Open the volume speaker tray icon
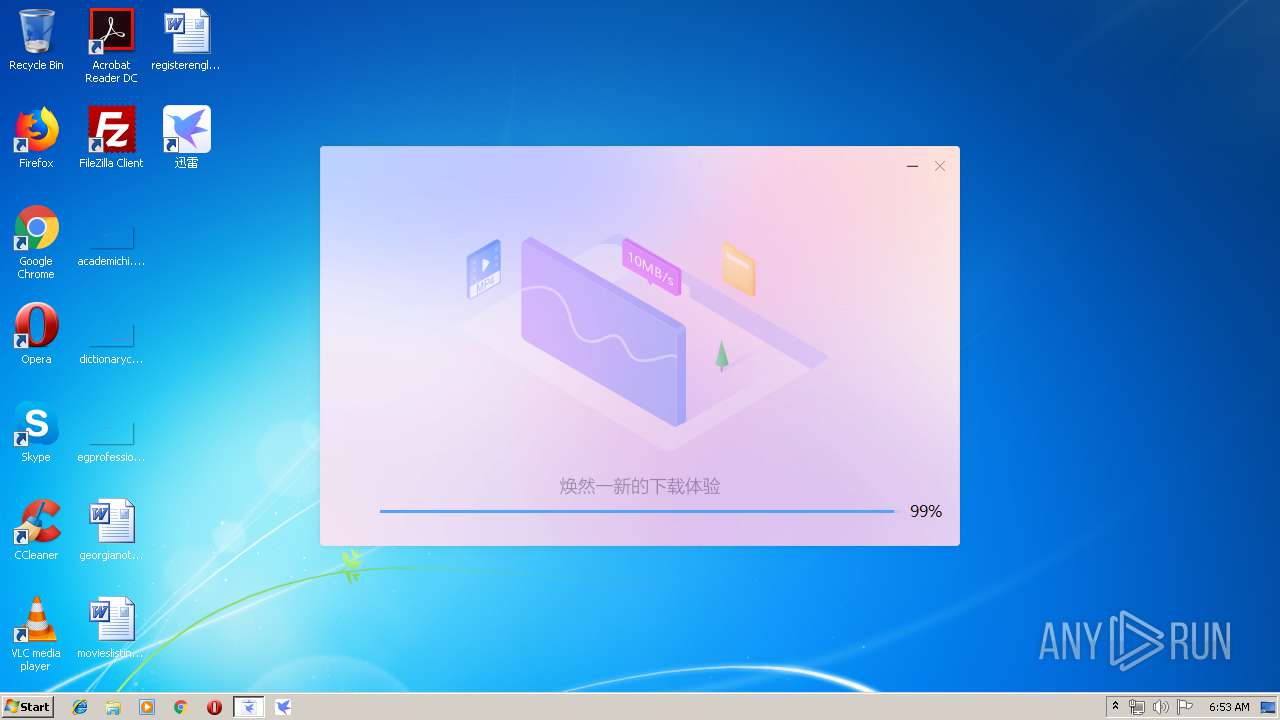1280x720 pixels. point(1161,707)
